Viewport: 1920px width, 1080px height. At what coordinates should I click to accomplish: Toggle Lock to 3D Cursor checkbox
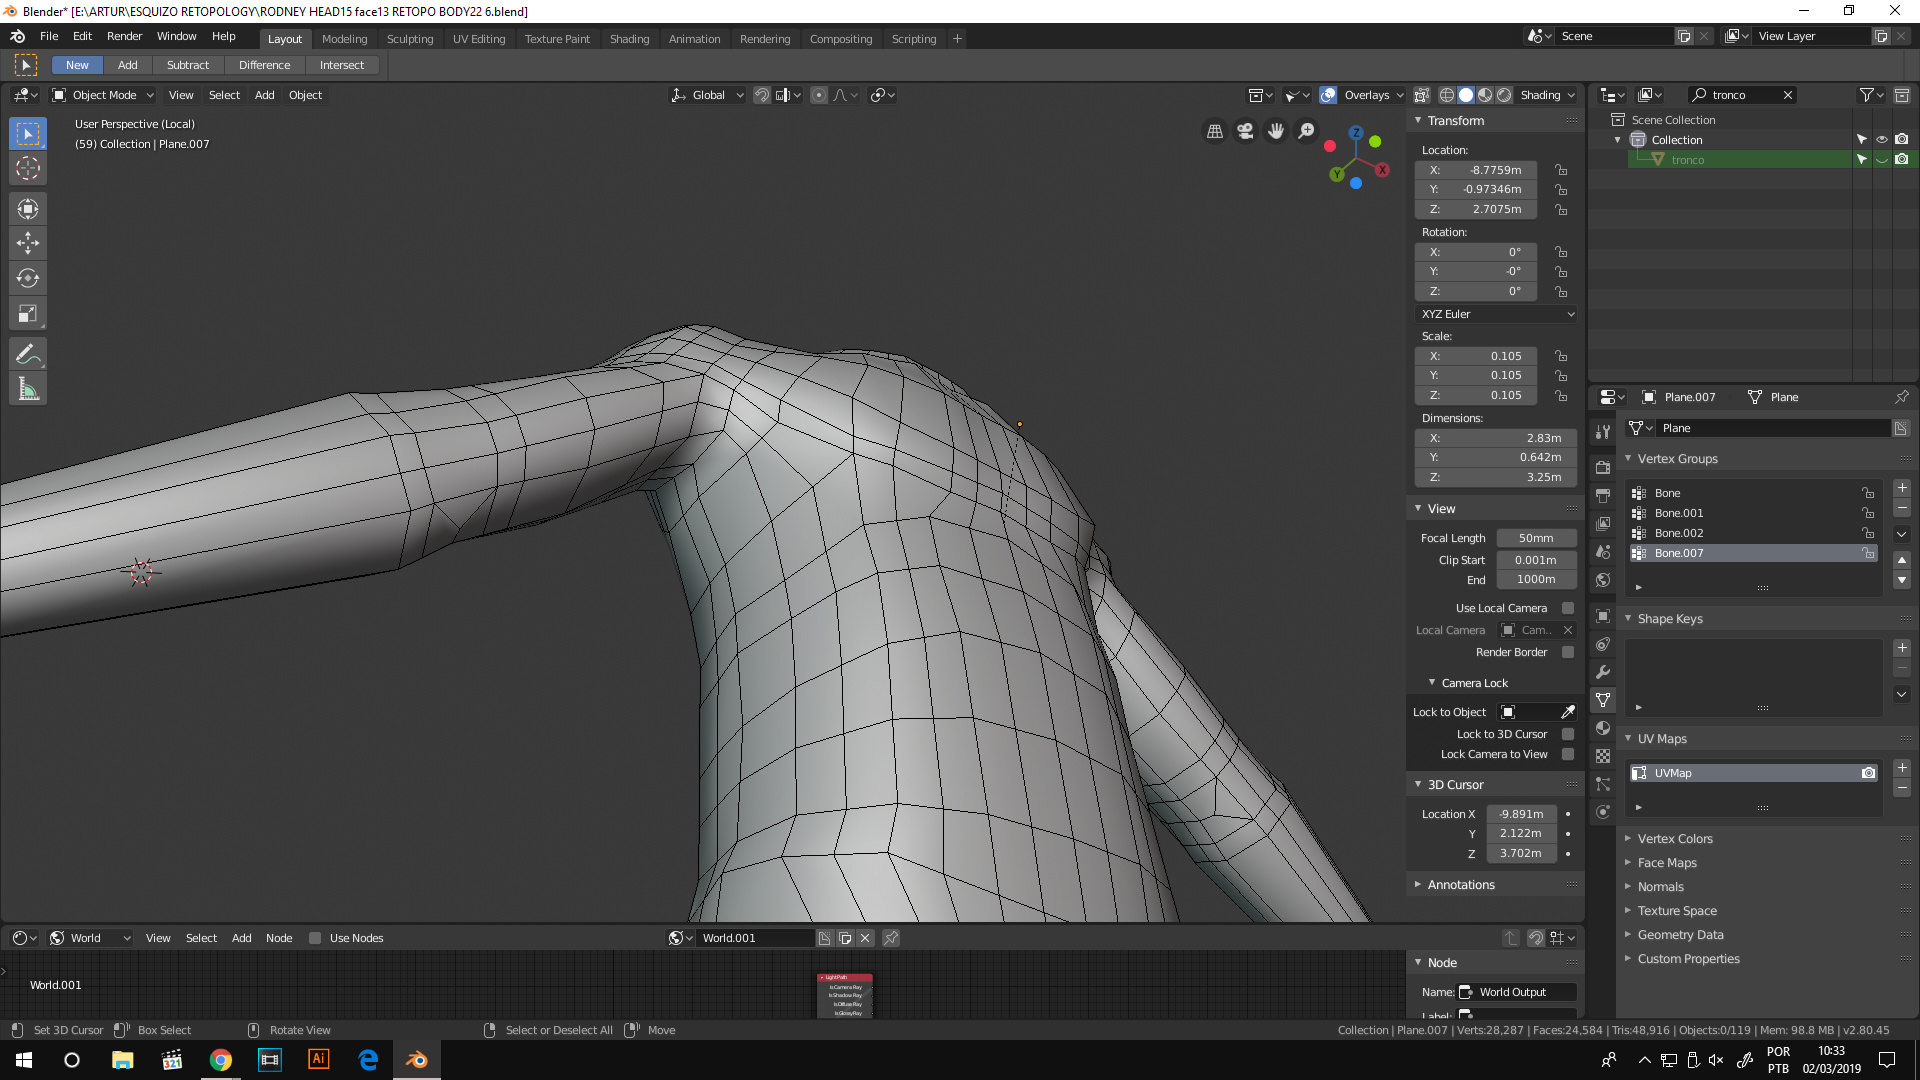coord(1568,734)
